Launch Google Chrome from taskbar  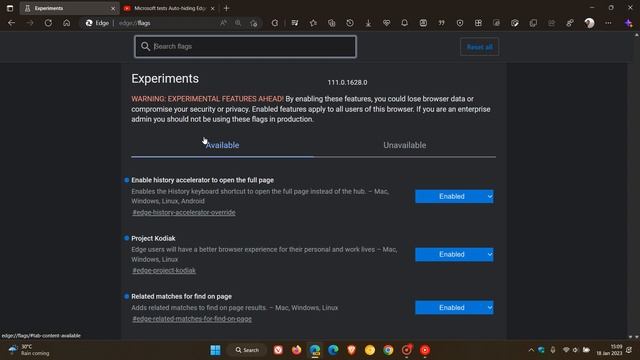pyautogui.click(x=388, y=350)
